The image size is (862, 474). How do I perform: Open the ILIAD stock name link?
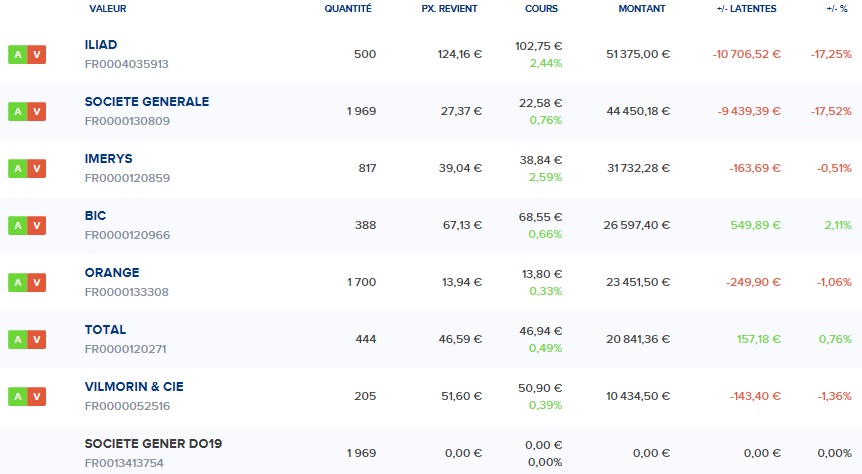click(x=101, y=45)
